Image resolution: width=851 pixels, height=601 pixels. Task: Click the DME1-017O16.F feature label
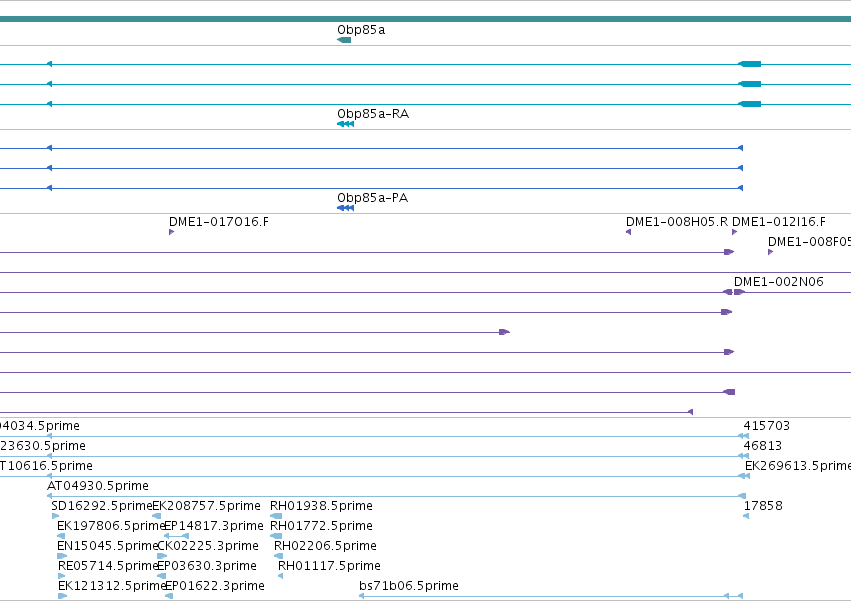coord(219,222)
